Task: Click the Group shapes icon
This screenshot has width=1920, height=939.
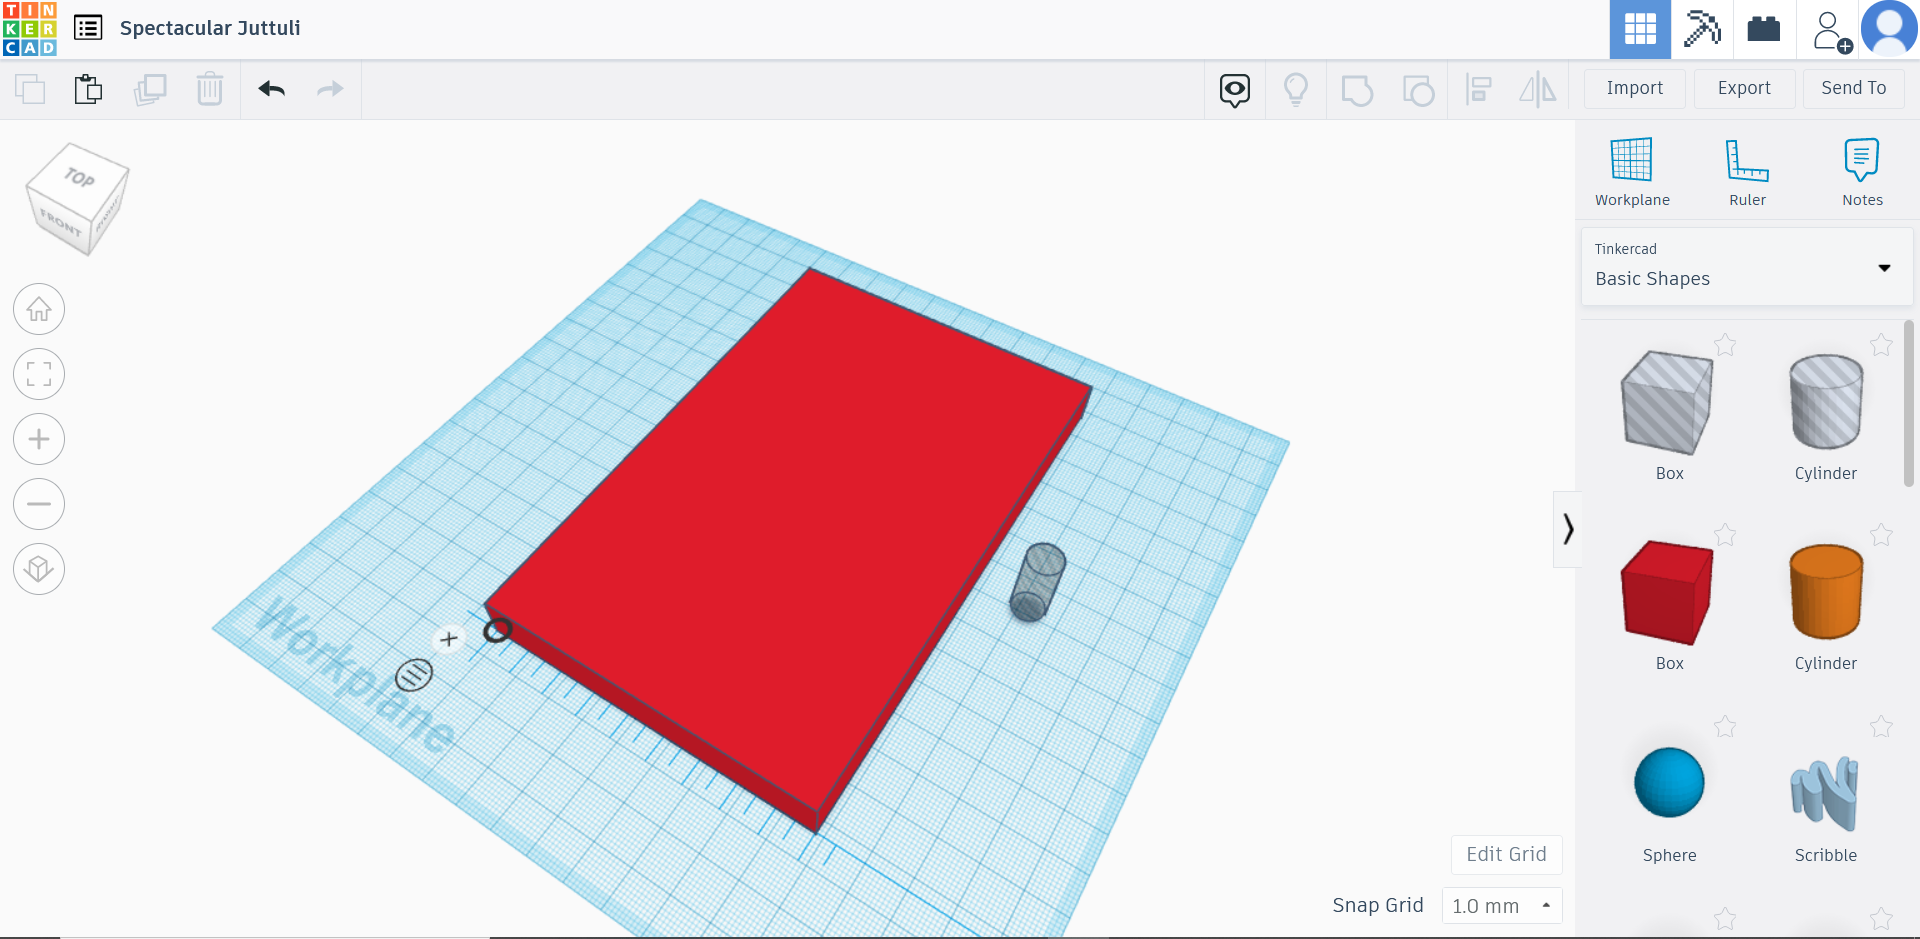Action: [x=1357, y=90]
